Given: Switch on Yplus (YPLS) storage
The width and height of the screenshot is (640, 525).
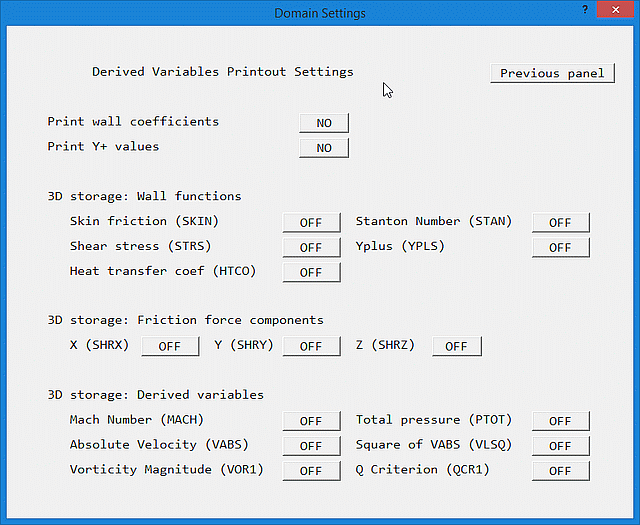Looking at the screenshot, I should [560, 247].
